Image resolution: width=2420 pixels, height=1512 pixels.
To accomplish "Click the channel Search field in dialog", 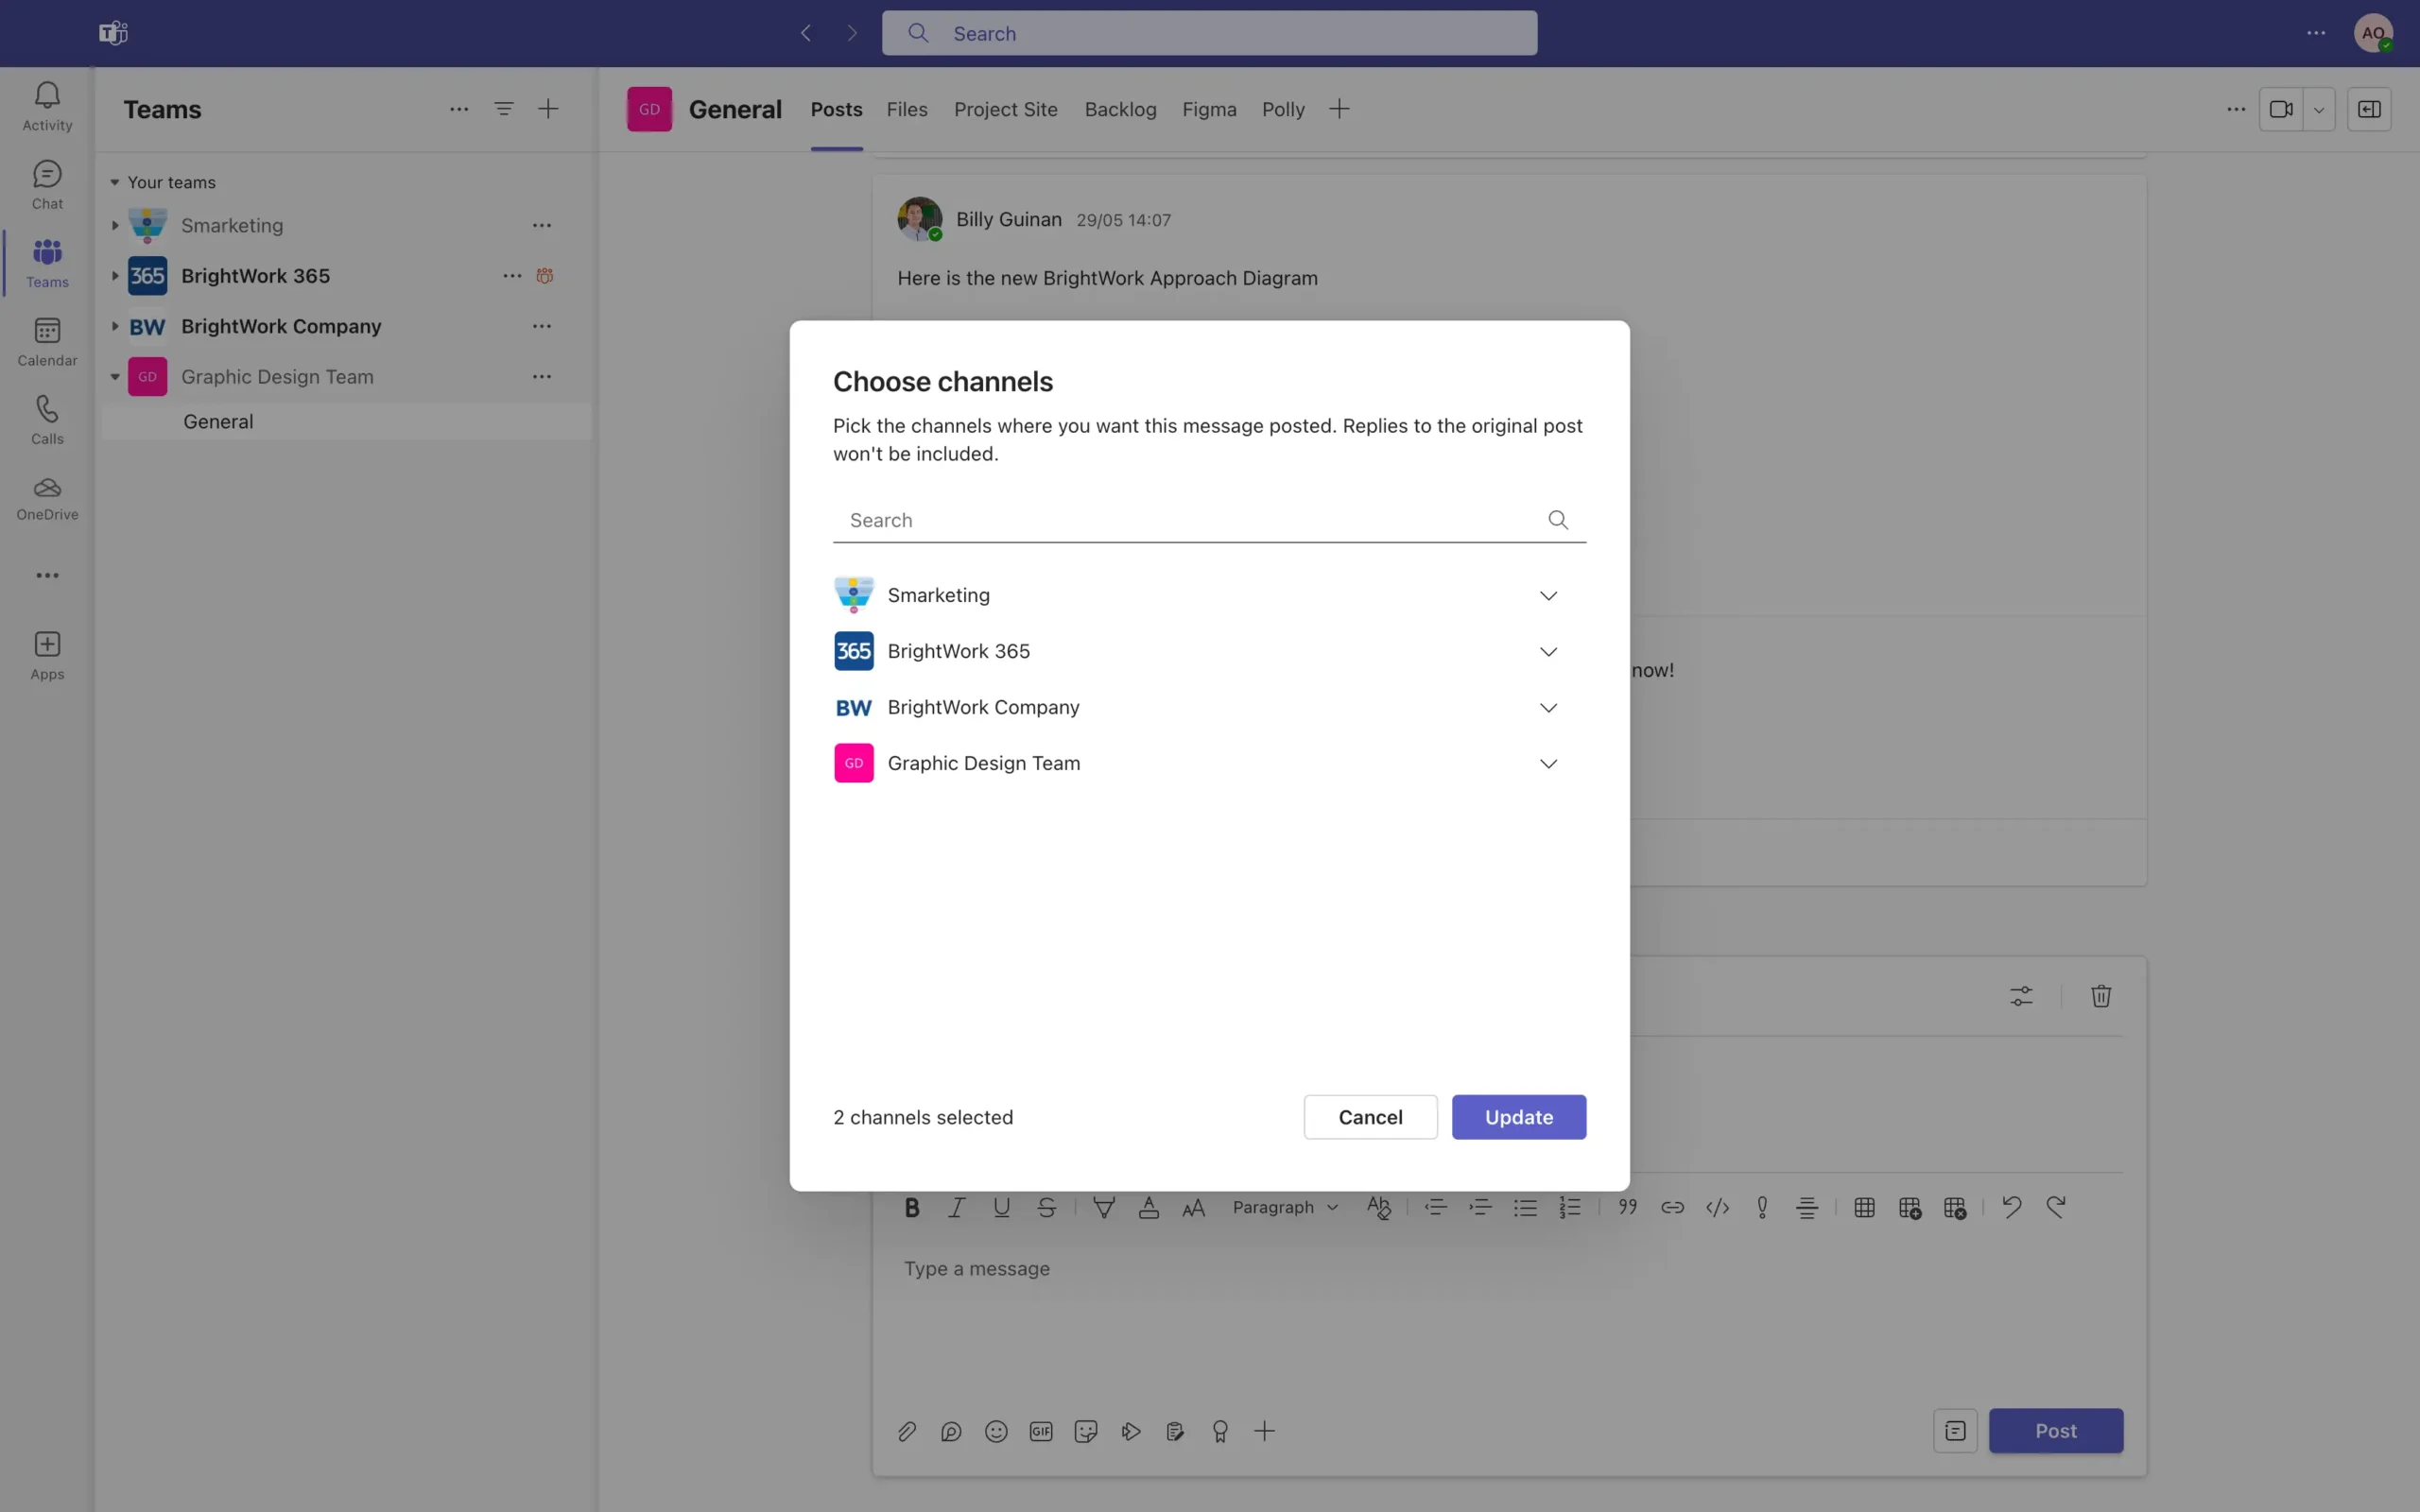I will tap(1190, 520).
